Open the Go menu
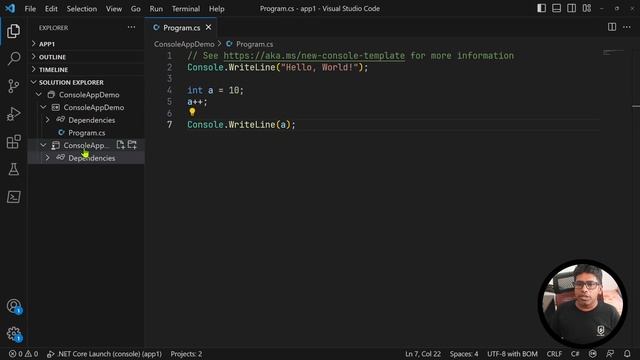This screenshot has height=360, width=640. tap(136, 9)
